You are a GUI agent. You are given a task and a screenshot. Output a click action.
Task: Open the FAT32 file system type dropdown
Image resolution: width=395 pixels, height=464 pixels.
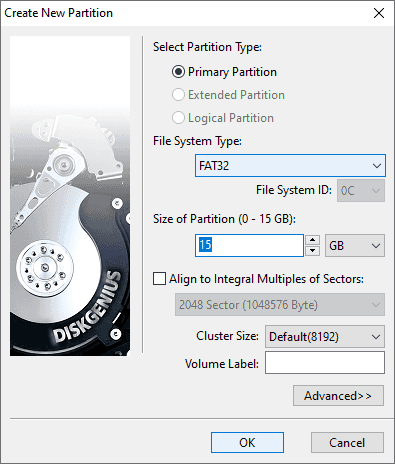(290, 165)
